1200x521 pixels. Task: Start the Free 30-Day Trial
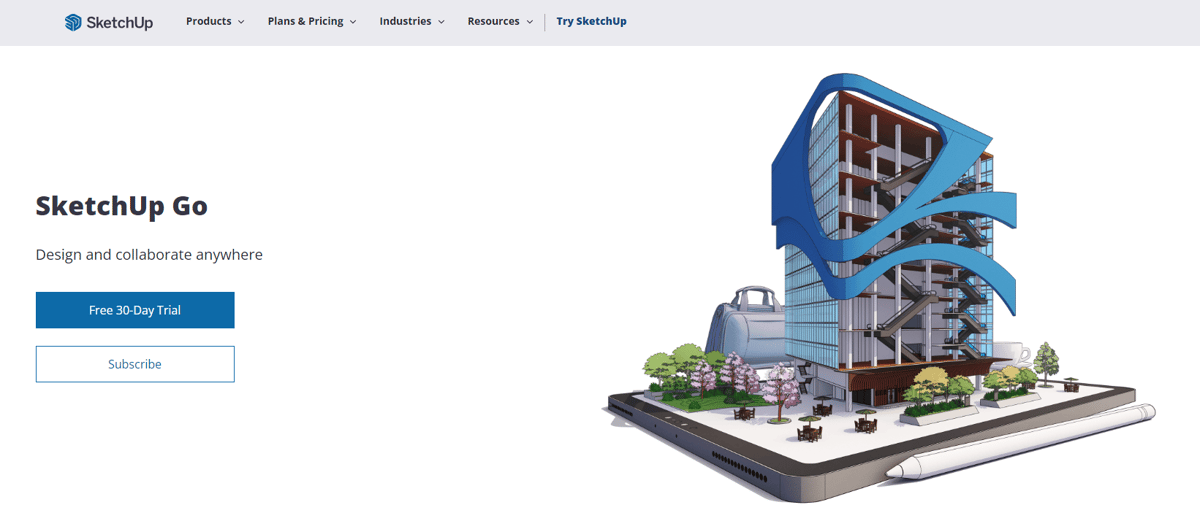[135, 310]
